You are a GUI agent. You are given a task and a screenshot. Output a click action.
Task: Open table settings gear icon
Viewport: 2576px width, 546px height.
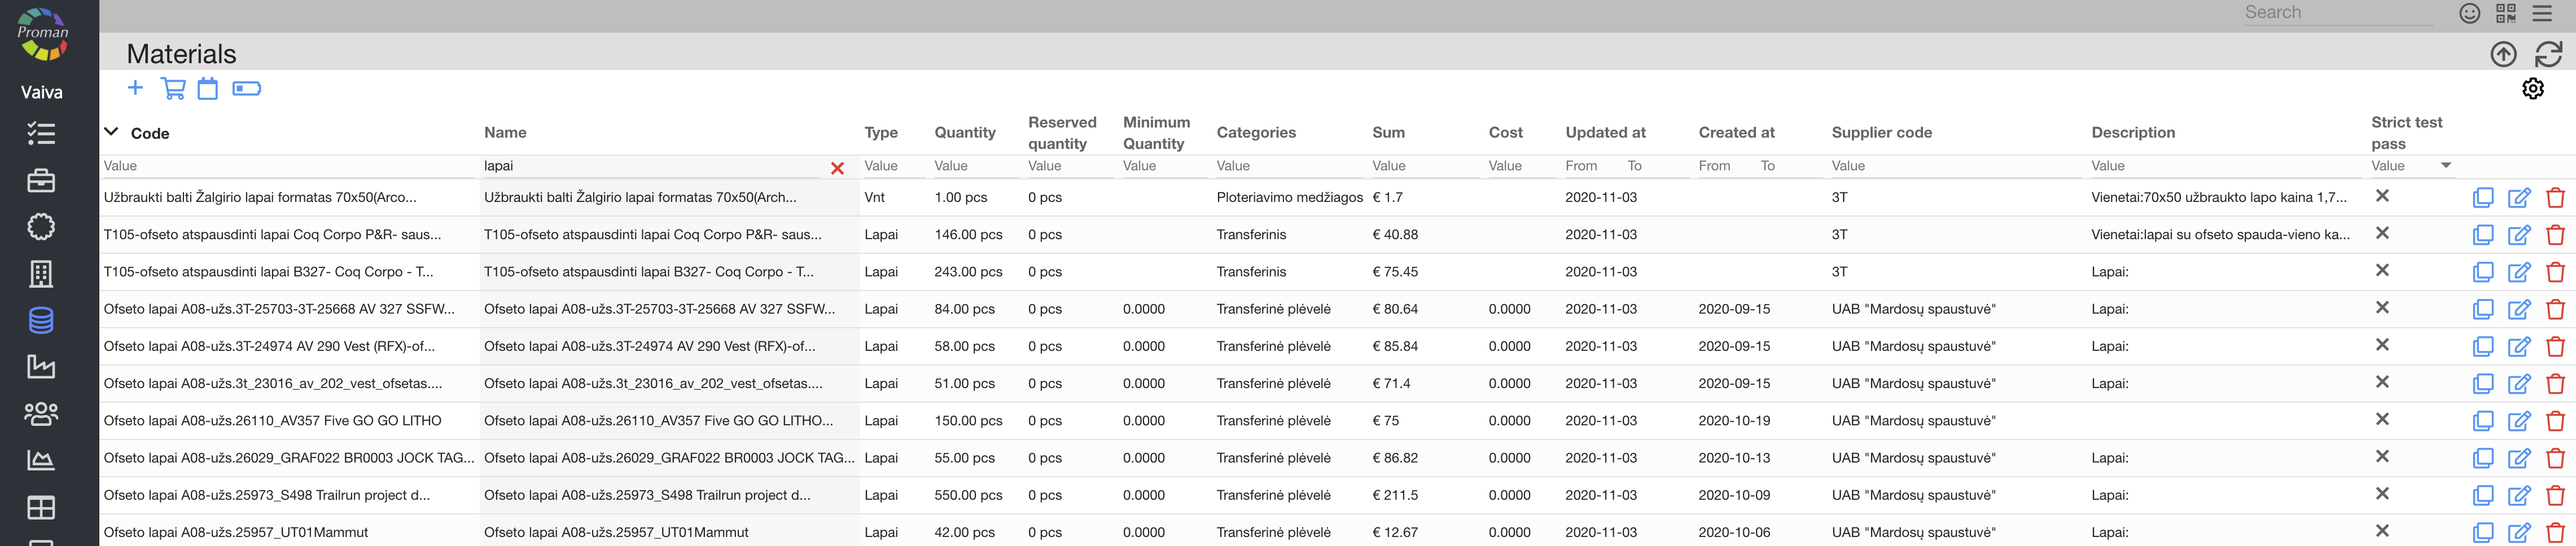click(x=2532, y=89)
